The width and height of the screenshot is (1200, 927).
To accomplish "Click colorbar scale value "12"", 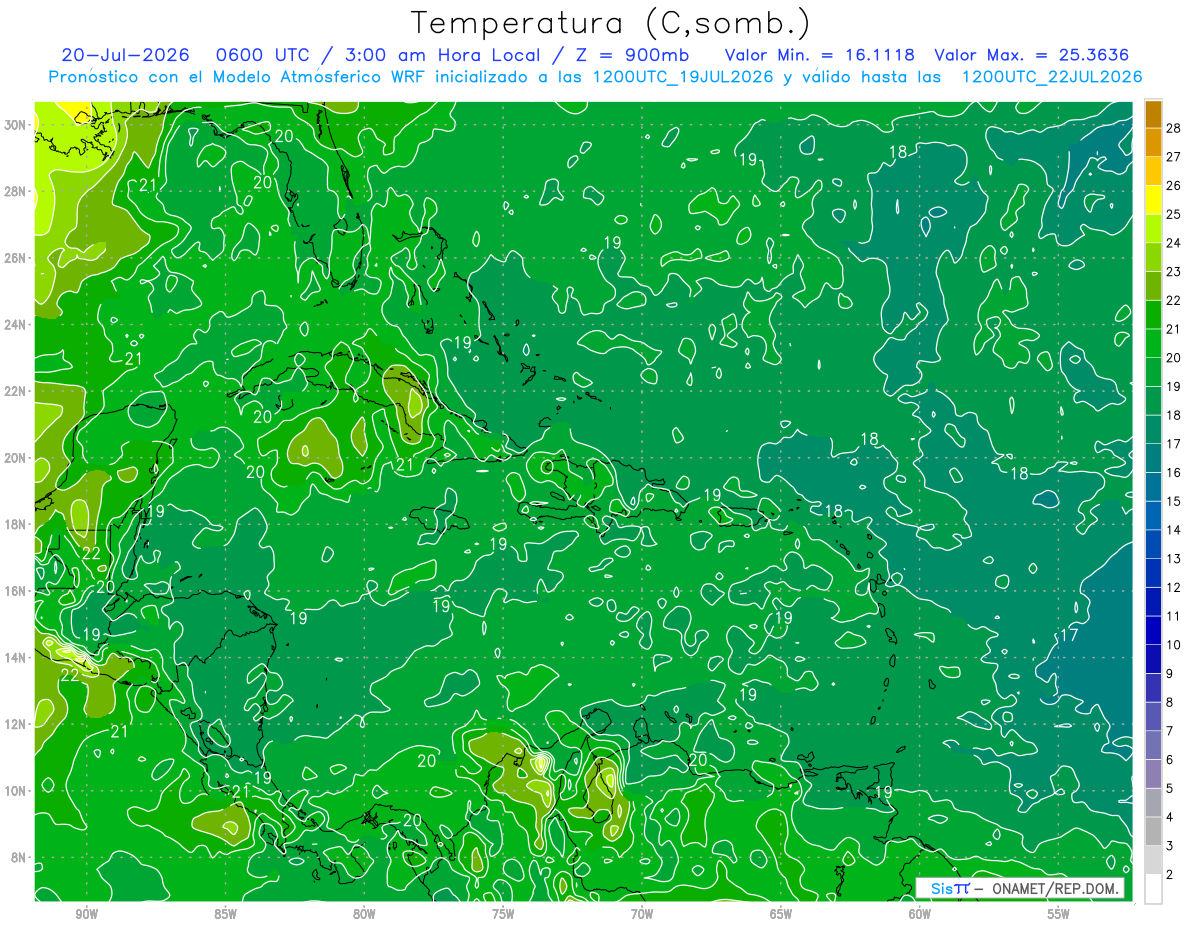I will tap(1175, 587).
